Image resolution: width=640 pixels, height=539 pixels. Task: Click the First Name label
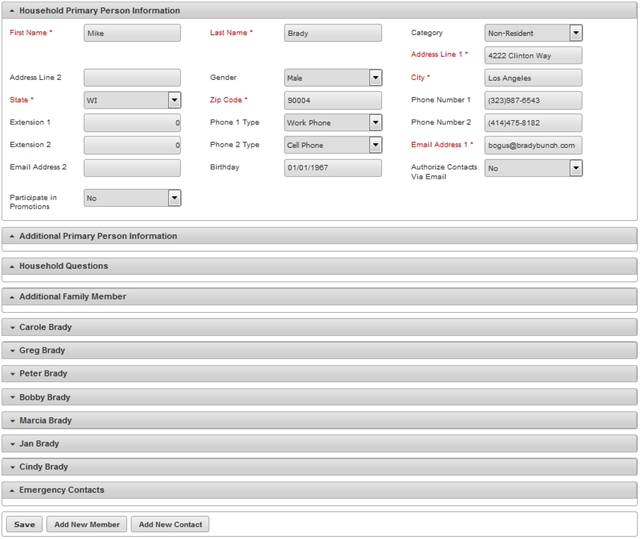click(31, 33)
